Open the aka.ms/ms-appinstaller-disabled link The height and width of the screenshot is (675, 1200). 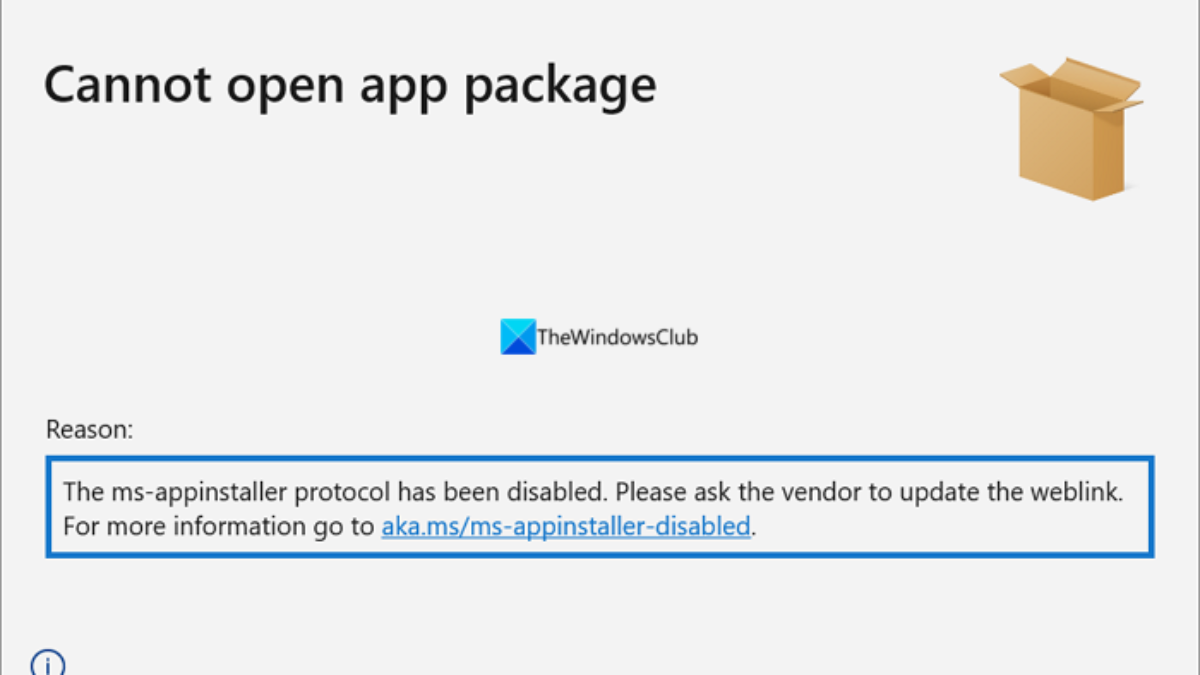coord(565,525)
